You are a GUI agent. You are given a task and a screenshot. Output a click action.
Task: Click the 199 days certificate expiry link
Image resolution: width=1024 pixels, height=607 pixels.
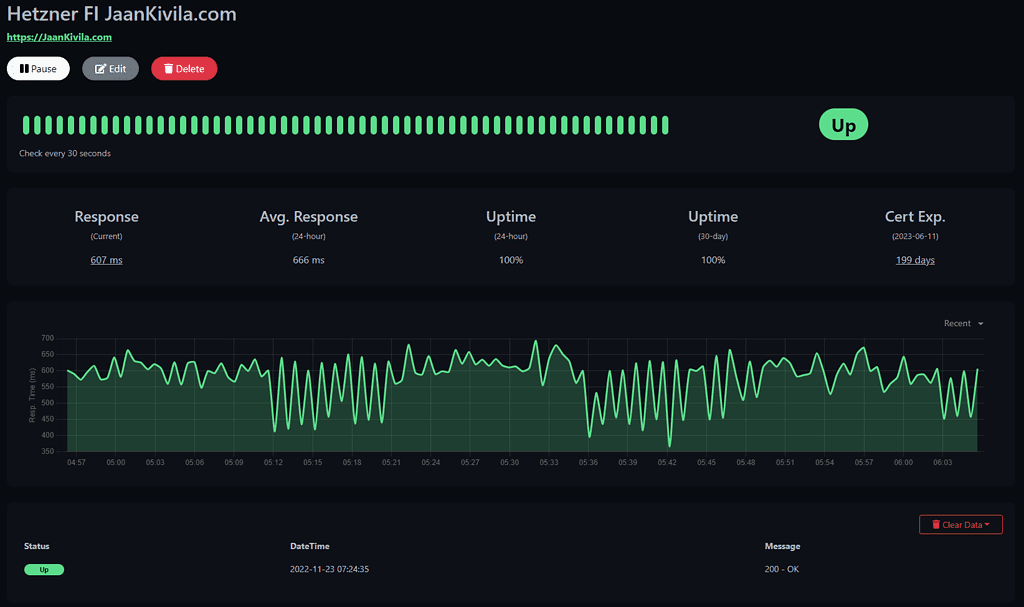[915, 260]
